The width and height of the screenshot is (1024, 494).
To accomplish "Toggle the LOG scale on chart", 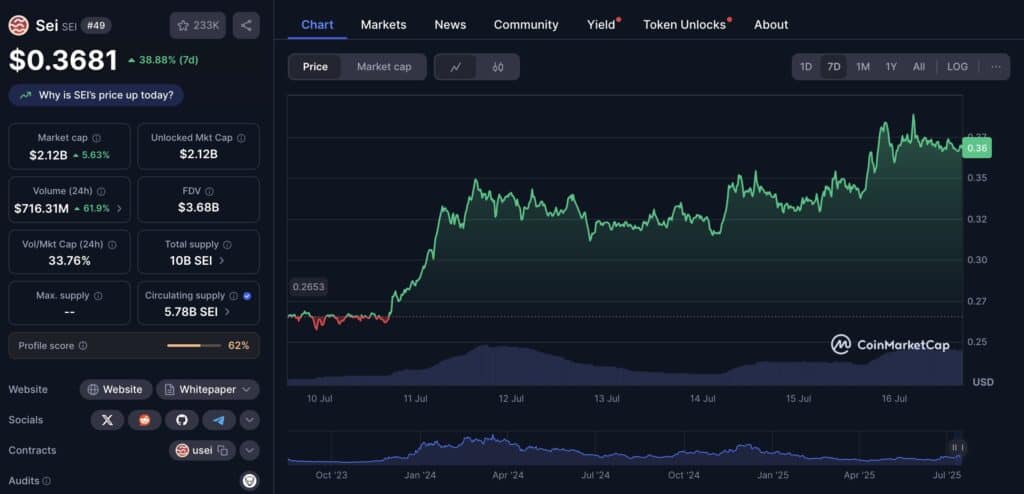I will click(957, 67).
